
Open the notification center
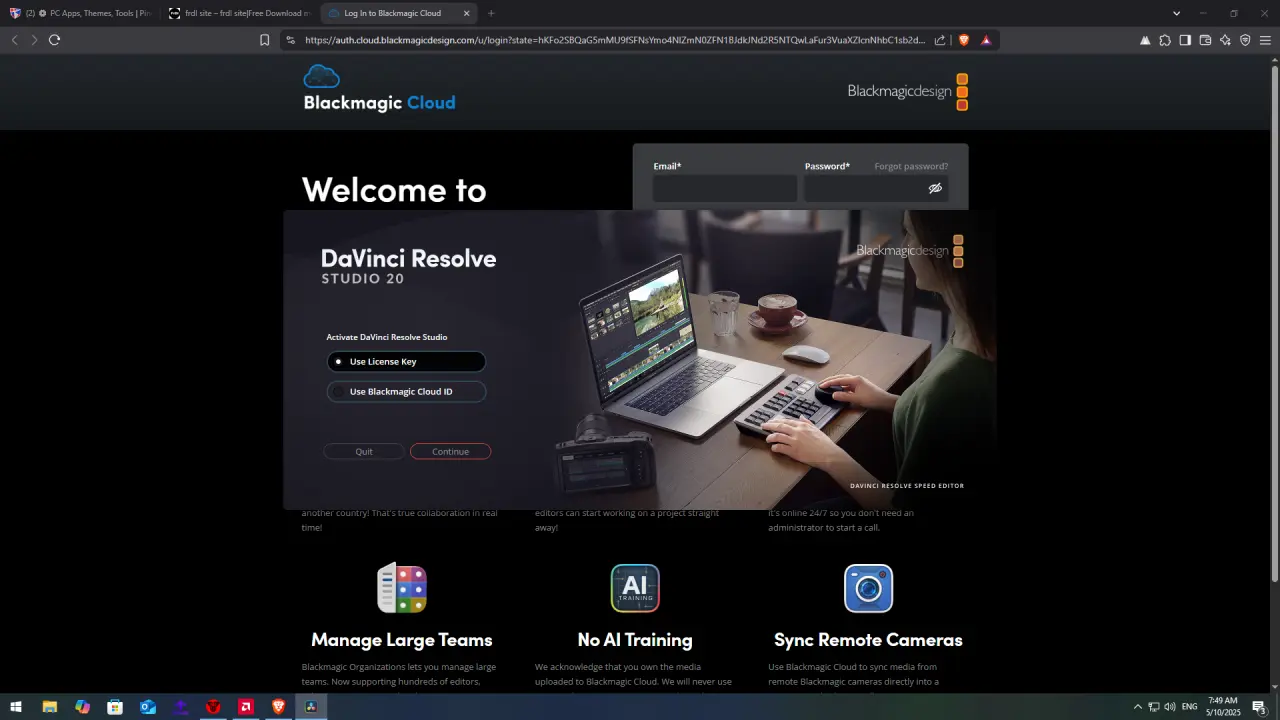click(x=1260, y=707)
